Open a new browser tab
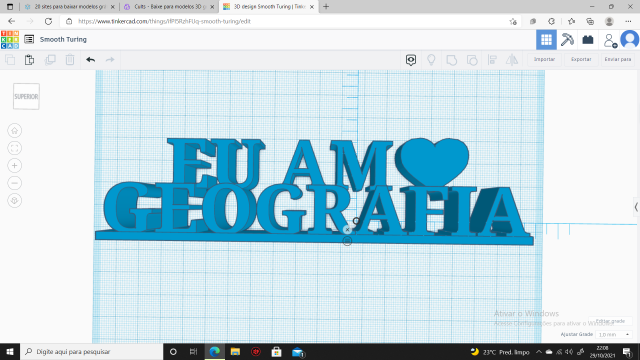Image resolution: width=640 pixels, height=360 pixels. tap(326, 7)
